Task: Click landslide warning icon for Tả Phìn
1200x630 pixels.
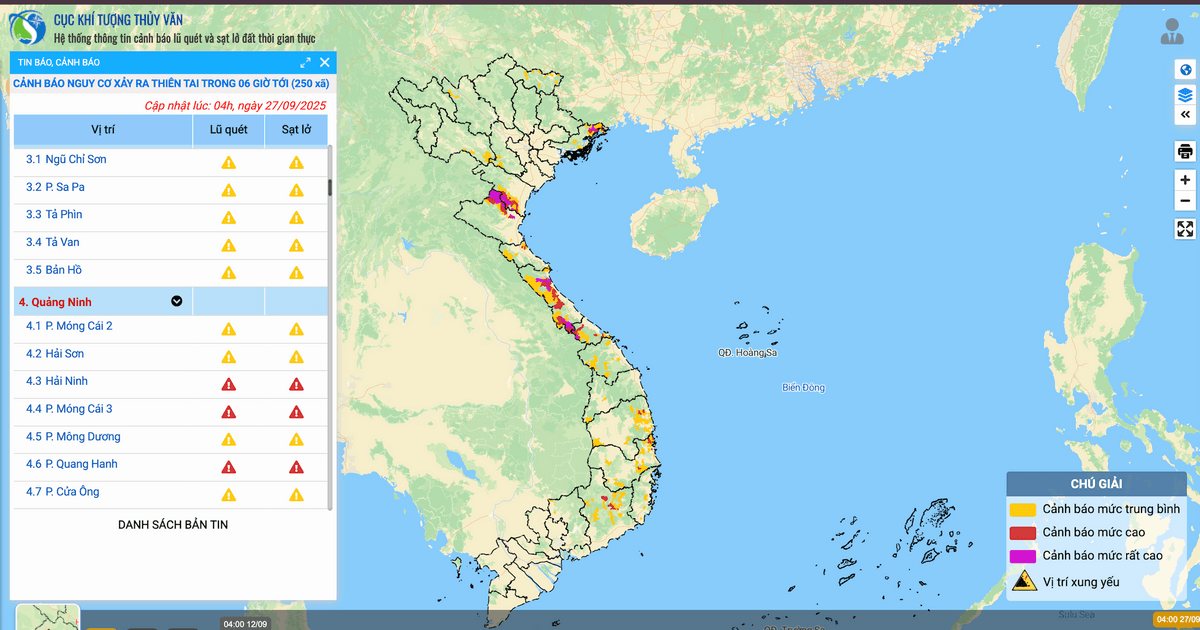Action: point(296,218)
